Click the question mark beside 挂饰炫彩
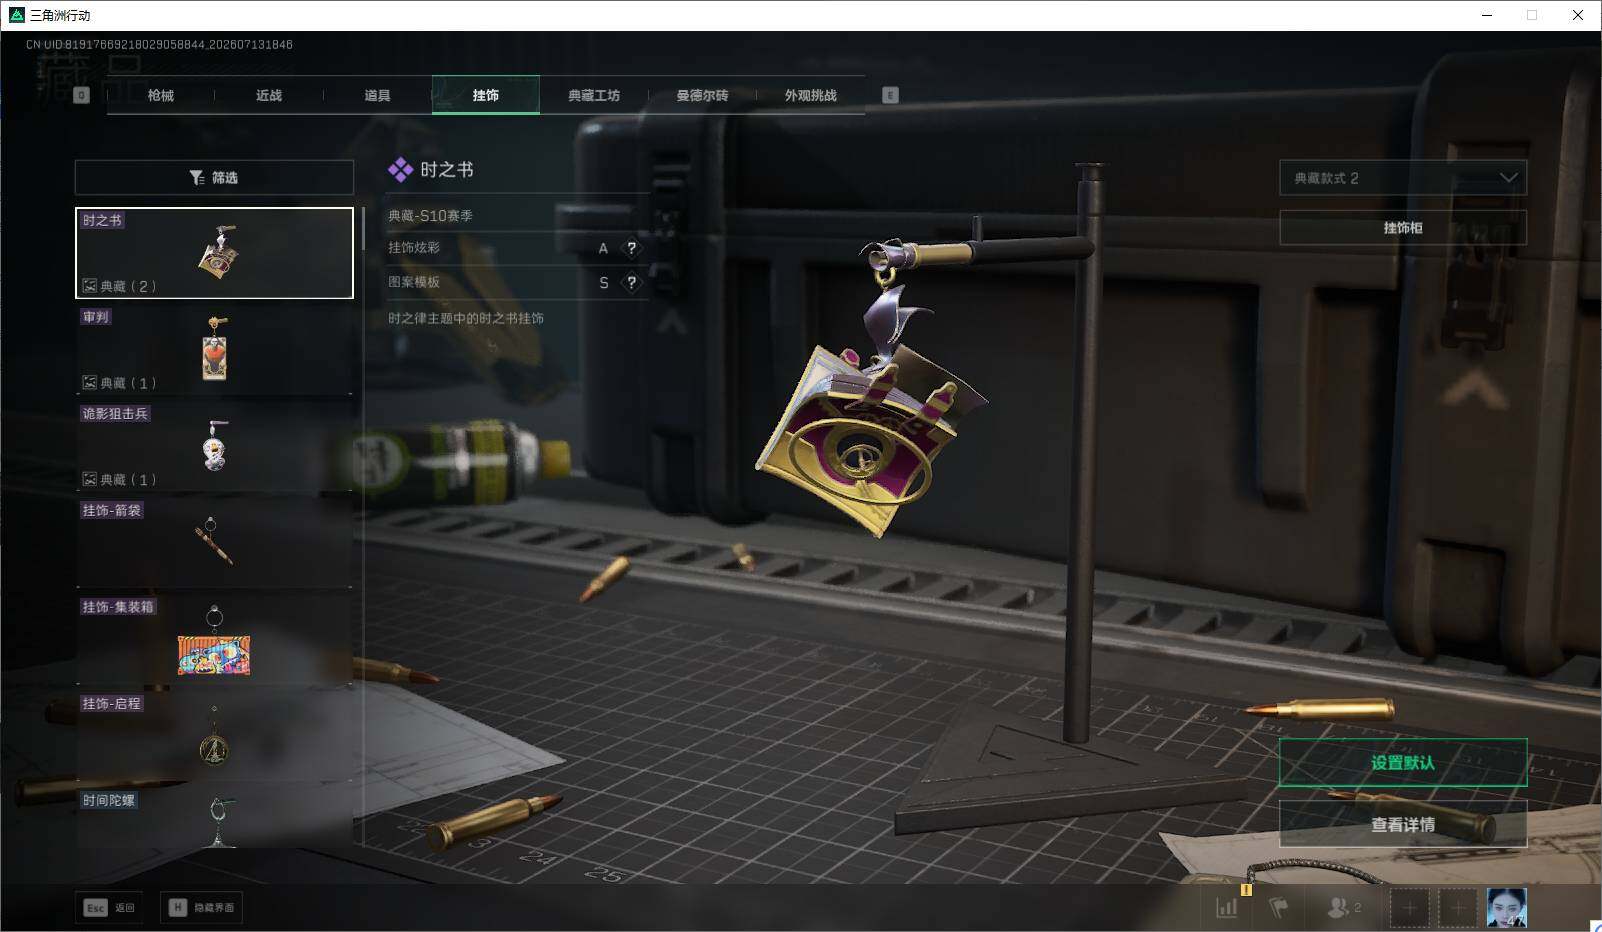The height and width of the screenshot is (932, 1602). click(x=631, y=248)
